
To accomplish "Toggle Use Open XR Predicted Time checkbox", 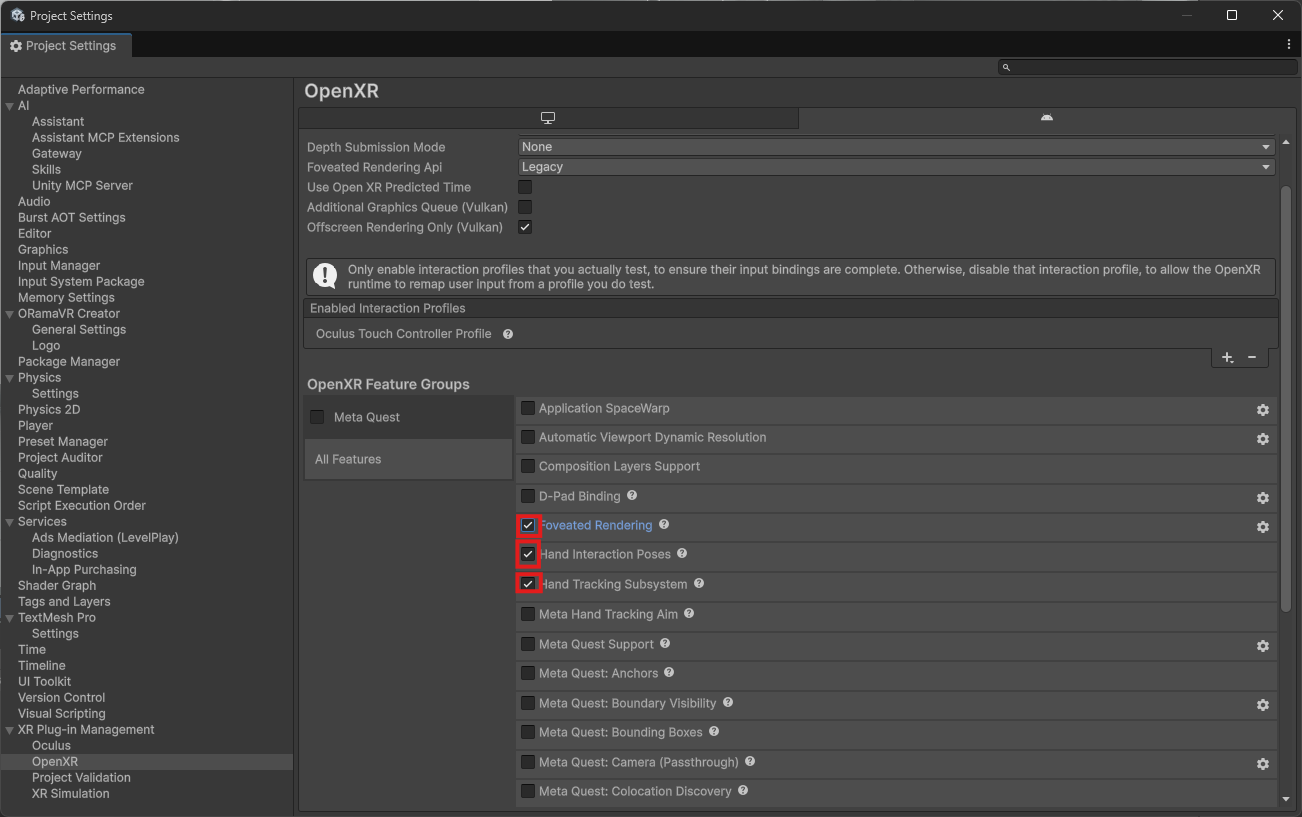I will tap(525, 187).
